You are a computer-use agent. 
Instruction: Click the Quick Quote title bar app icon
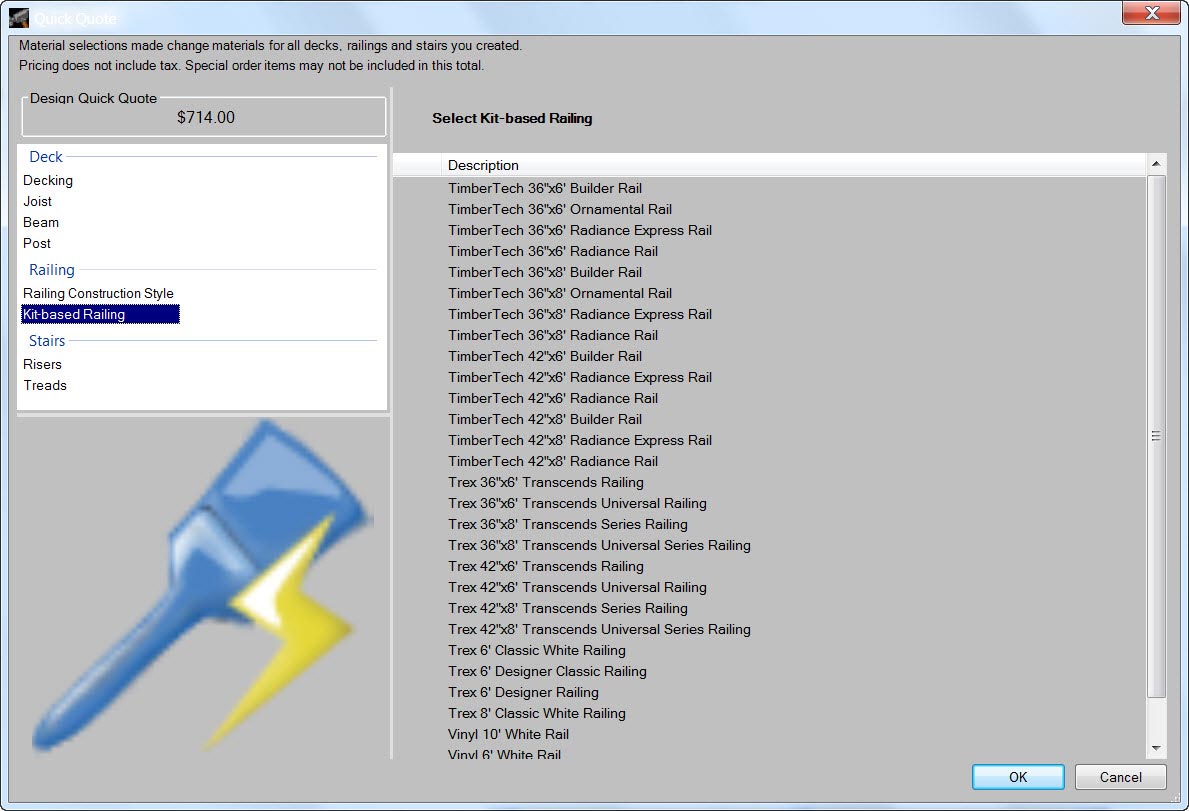pyautogui.click(x=19, y=17)
